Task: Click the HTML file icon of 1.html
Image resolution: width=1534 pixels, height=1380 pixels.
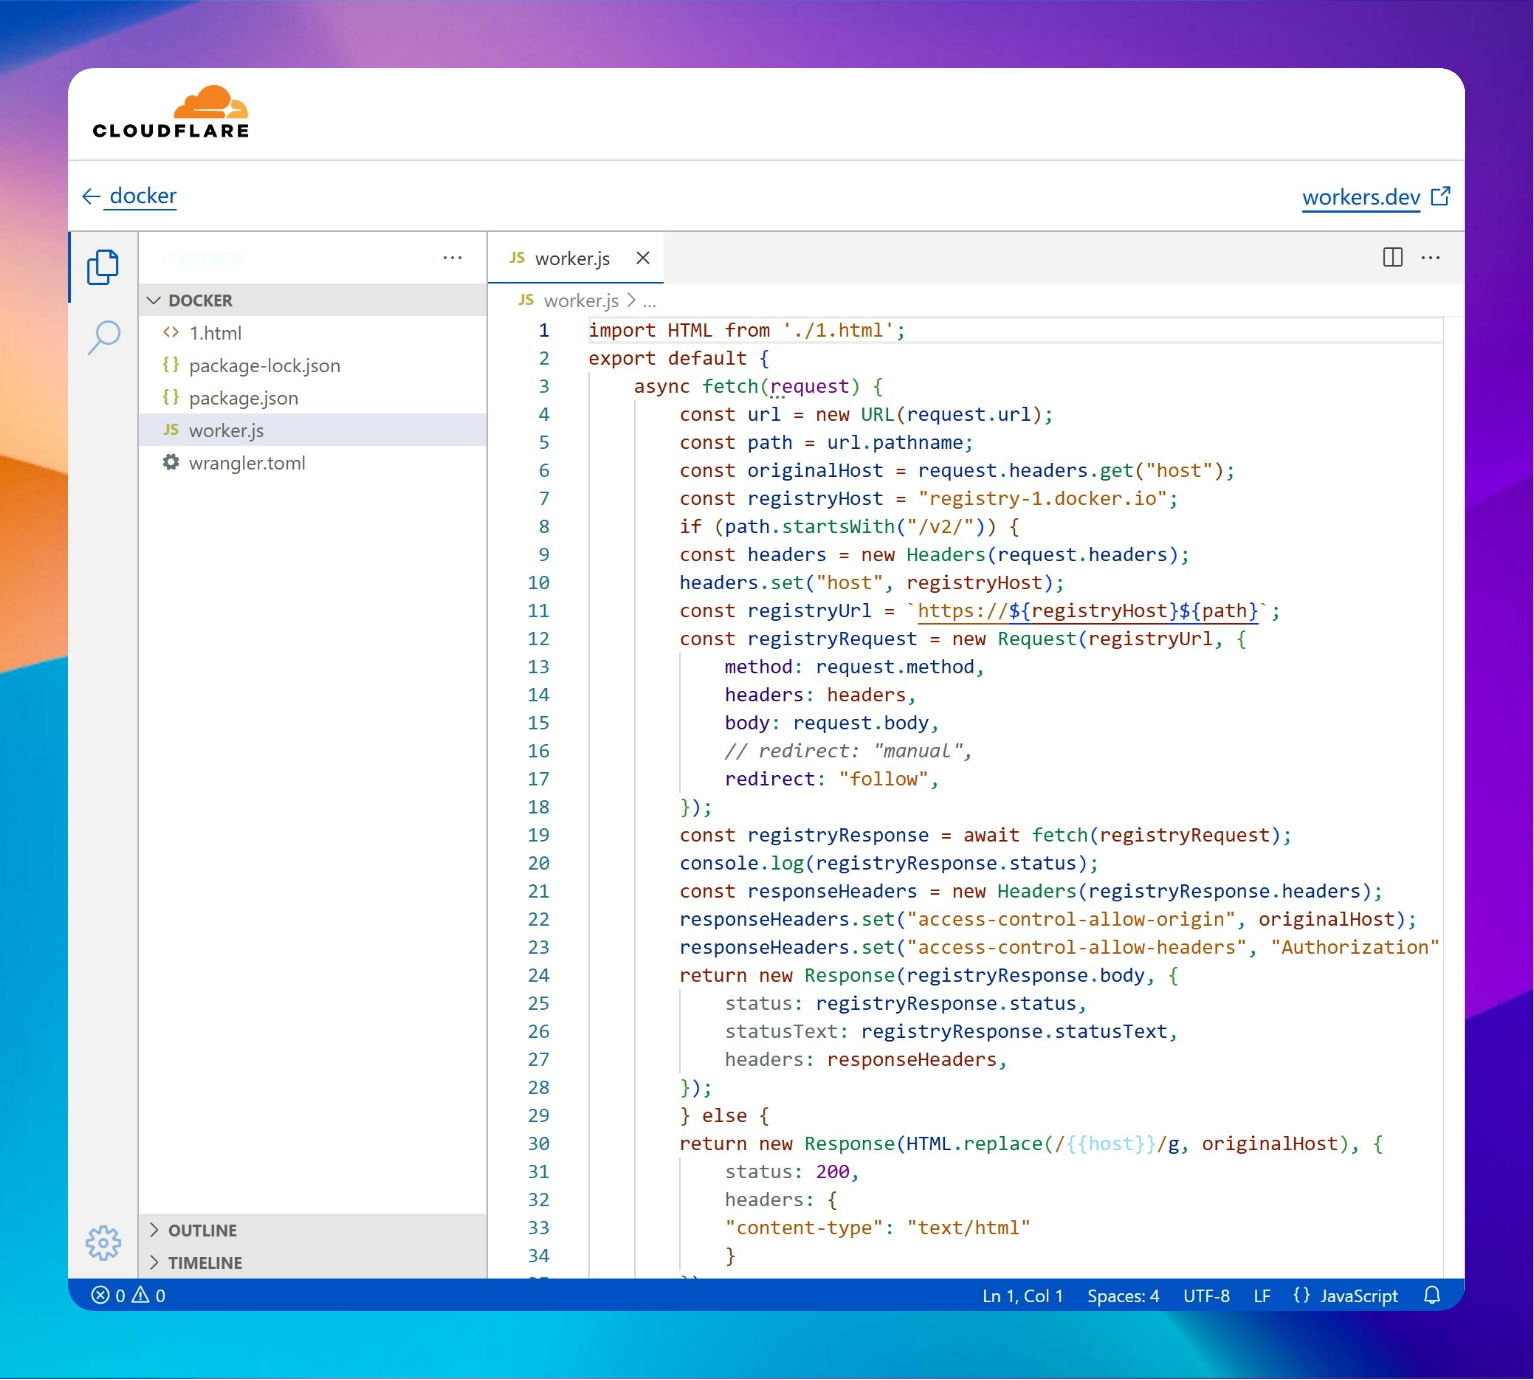Action: [x=171, y=333]
